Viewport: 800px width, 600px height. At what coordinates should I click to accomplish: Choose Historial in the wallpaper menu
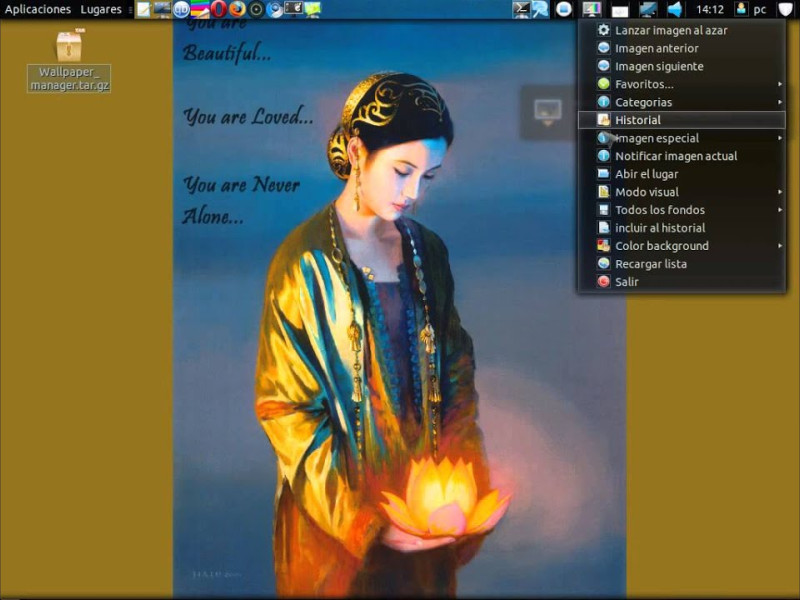coord(682,120)
